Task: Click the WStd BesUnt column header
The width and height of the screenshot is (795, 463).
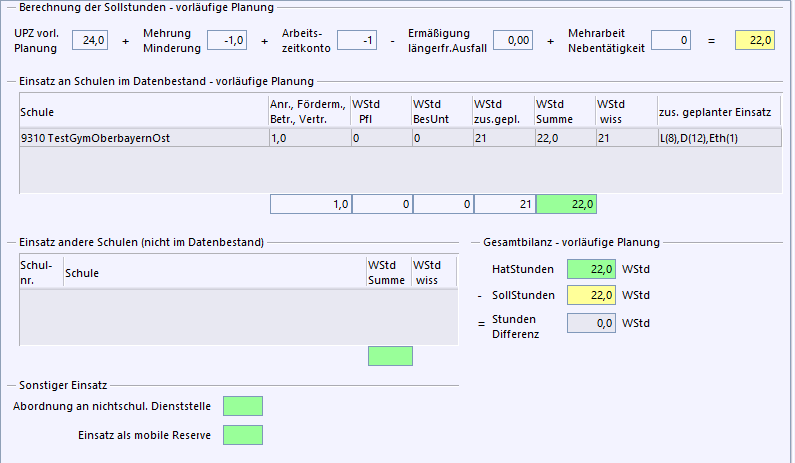Action: coord(442,112)
